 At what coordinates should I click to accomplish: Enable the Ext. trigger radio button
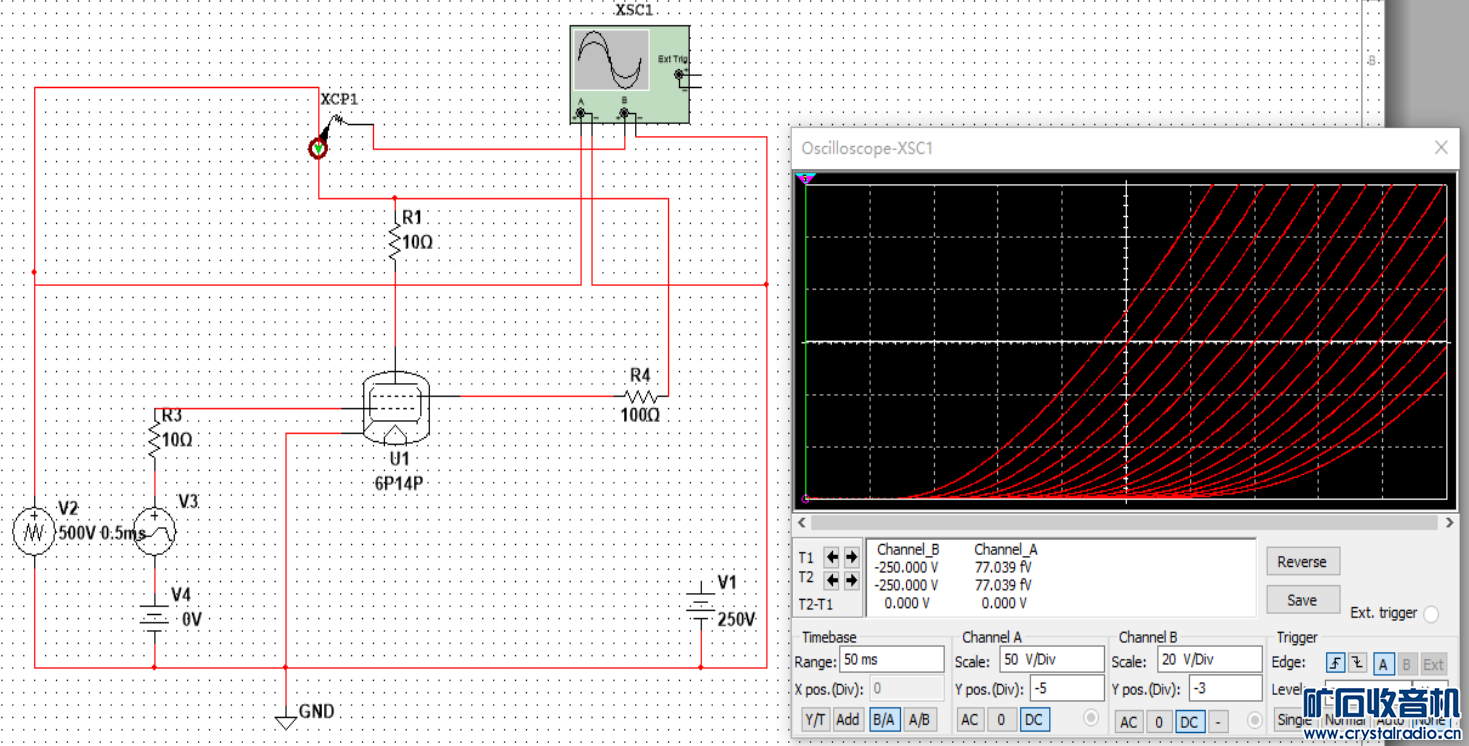click(1431, 614)
